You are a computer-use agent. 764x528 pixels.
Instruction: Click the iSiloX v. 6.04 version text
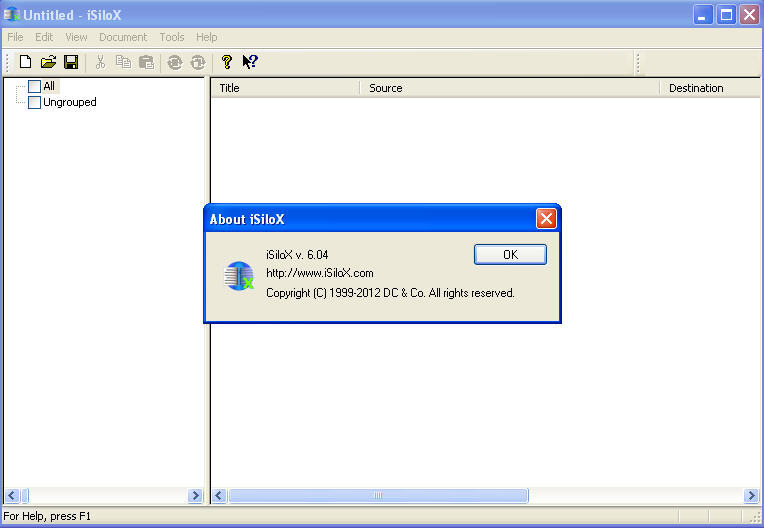297,255
